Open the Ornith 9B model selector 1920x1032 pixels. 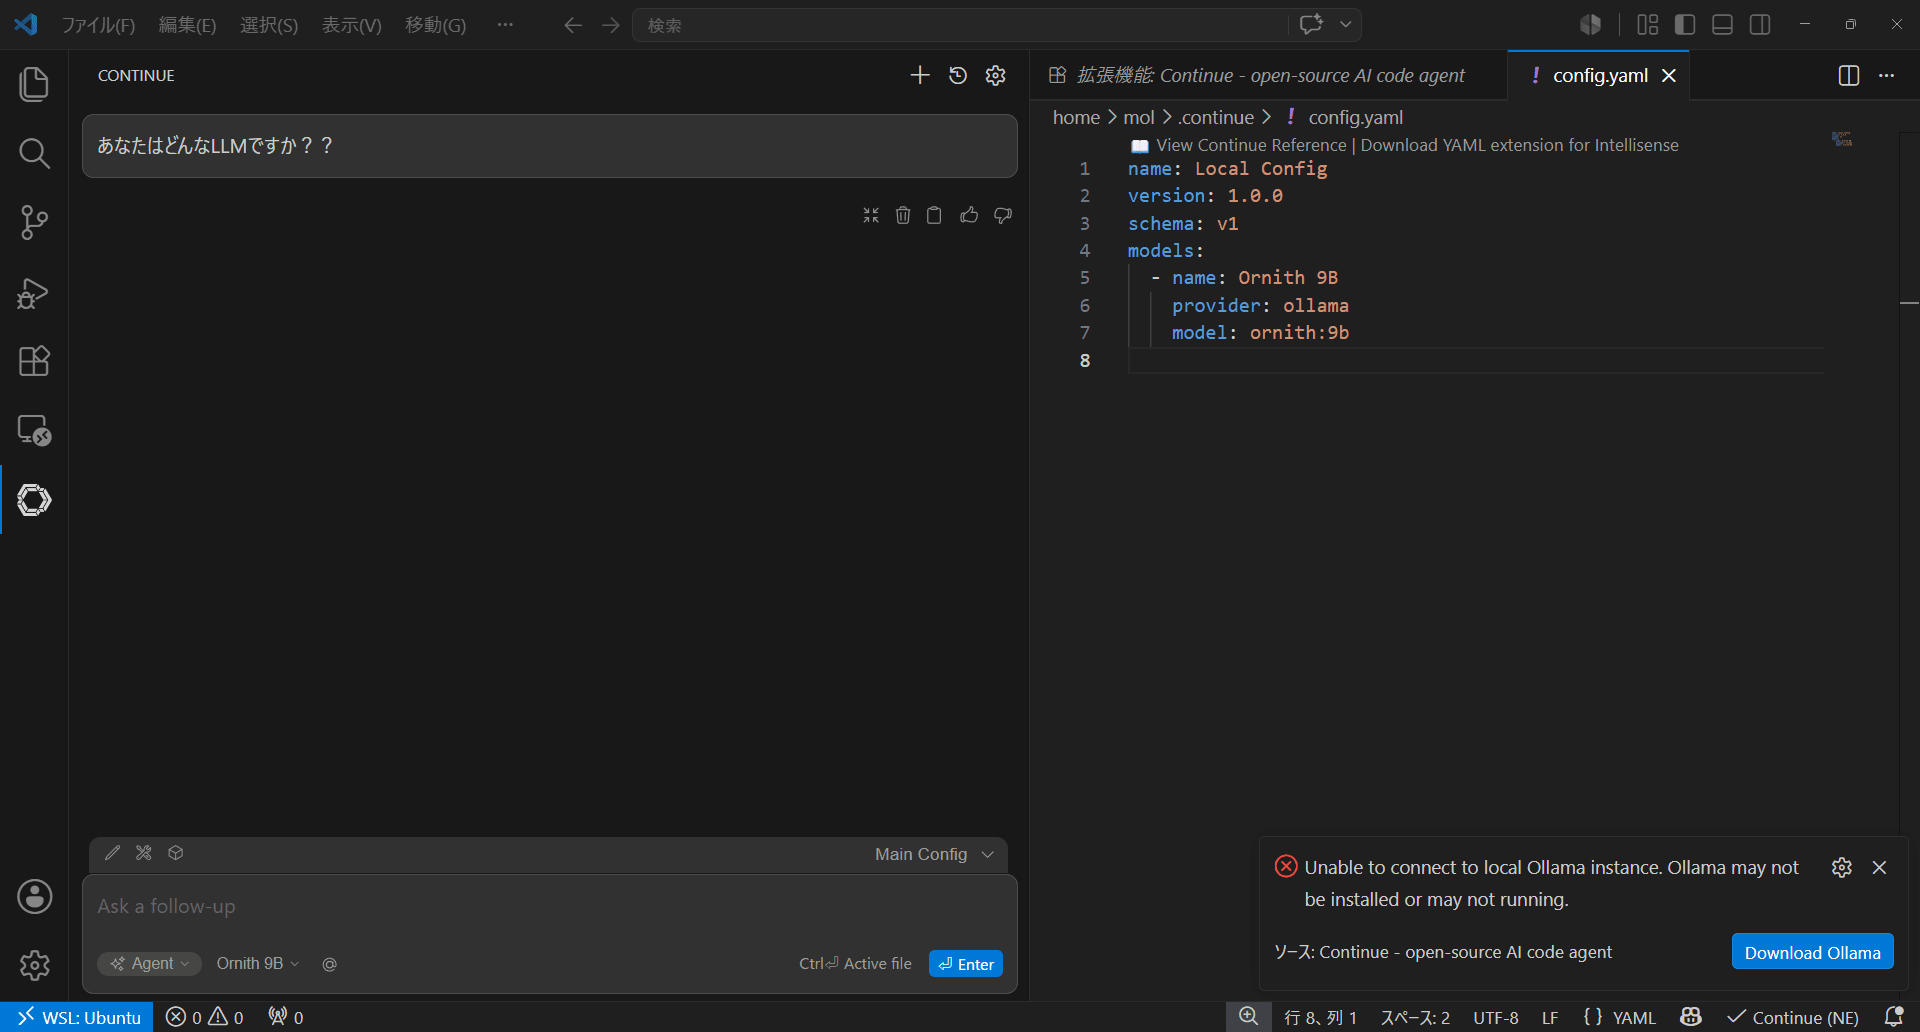[258, 963]
